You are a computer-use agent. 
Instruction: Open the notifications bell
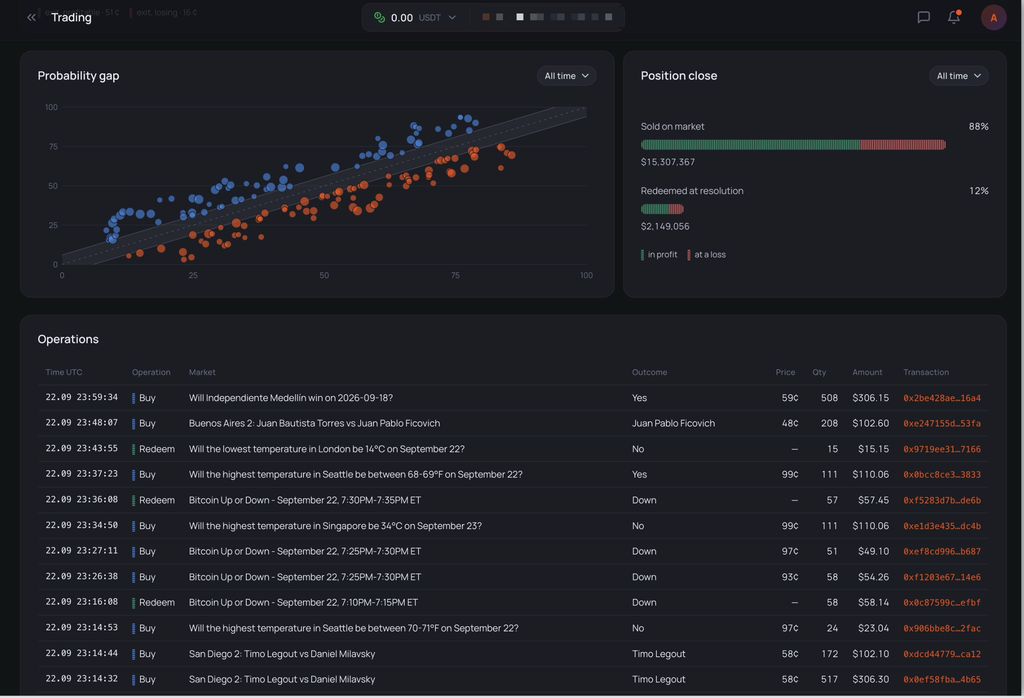click(x=954, y=17)
